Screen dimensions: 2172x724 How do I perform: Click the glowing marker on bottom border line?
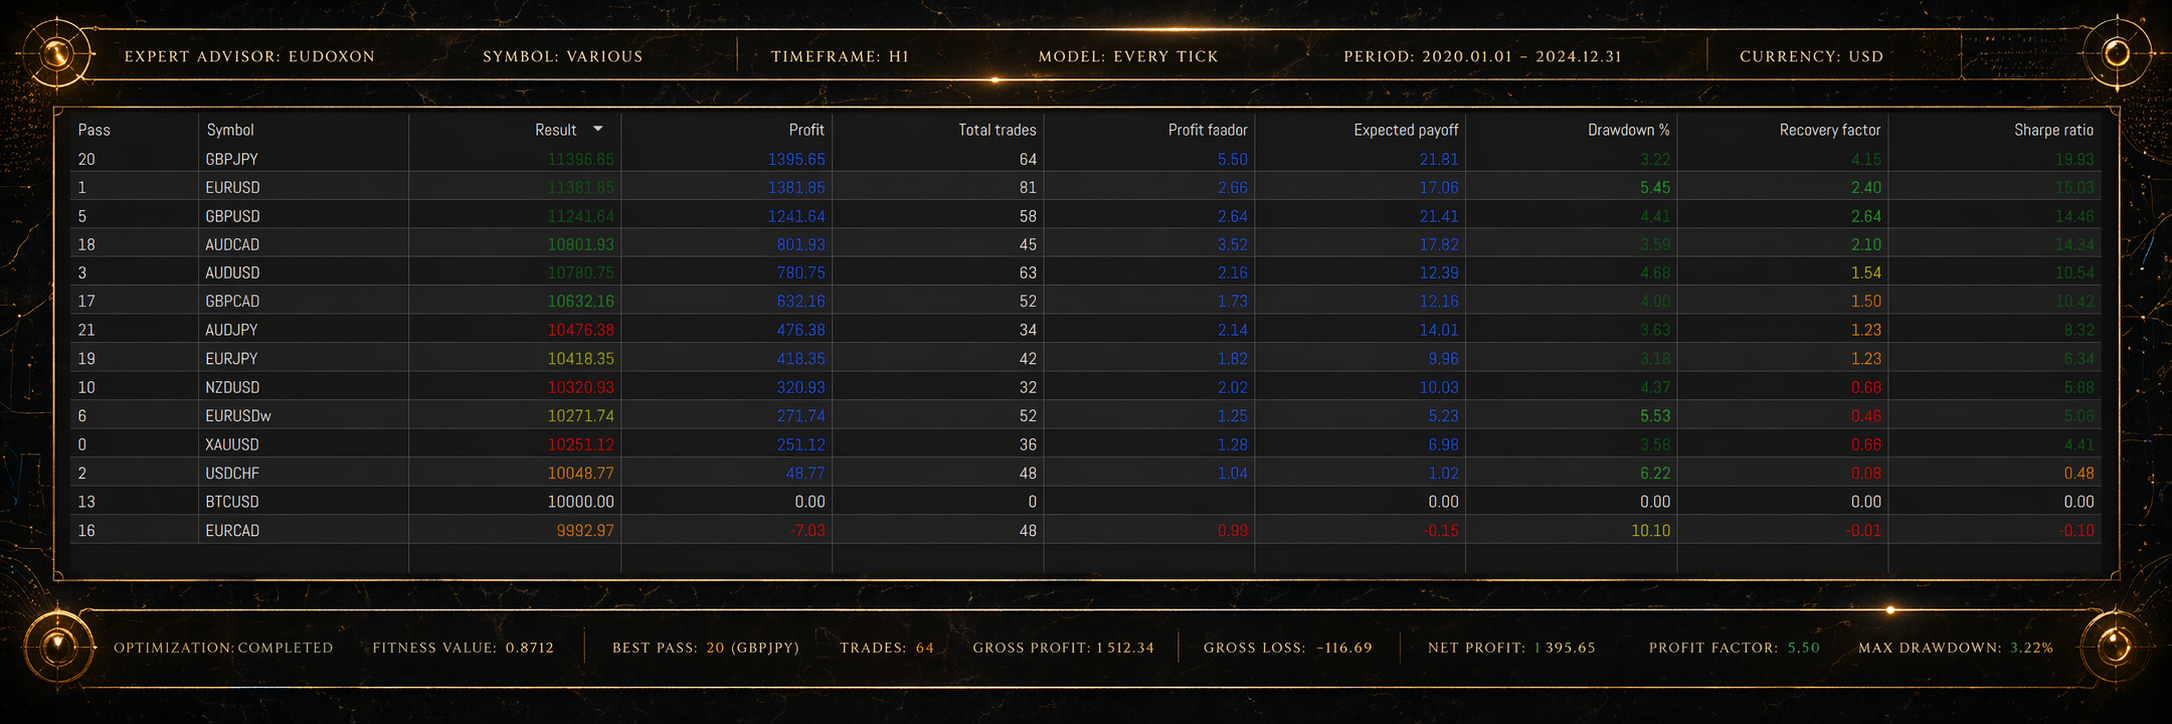[1890, 609]
